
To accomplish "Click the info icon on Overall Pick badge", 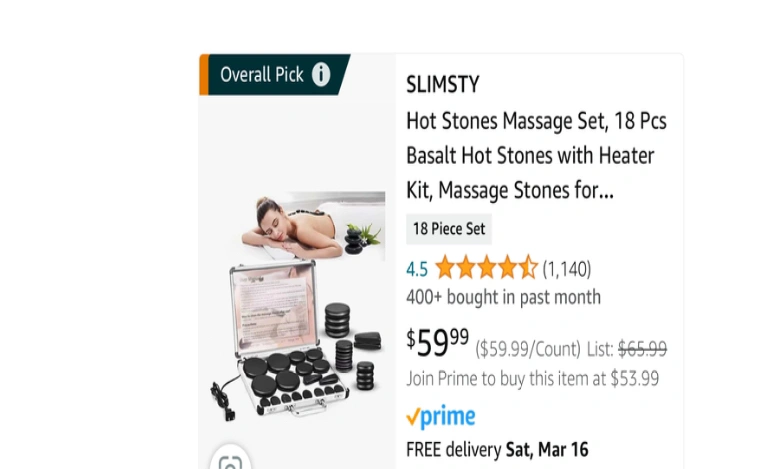I will click(321, 75).
